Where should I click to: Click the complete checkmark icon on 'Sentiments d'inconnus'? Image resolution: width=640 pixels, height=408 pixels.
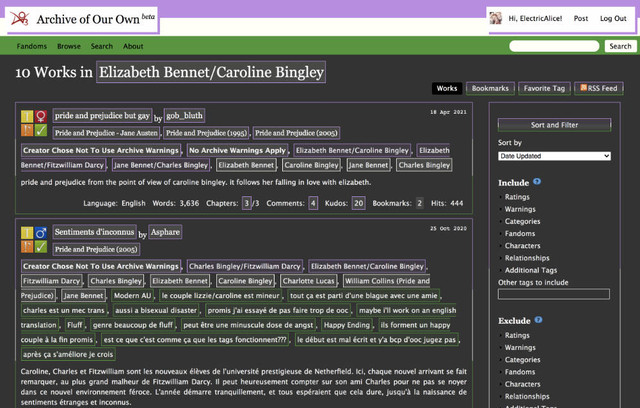click(40, 247)
